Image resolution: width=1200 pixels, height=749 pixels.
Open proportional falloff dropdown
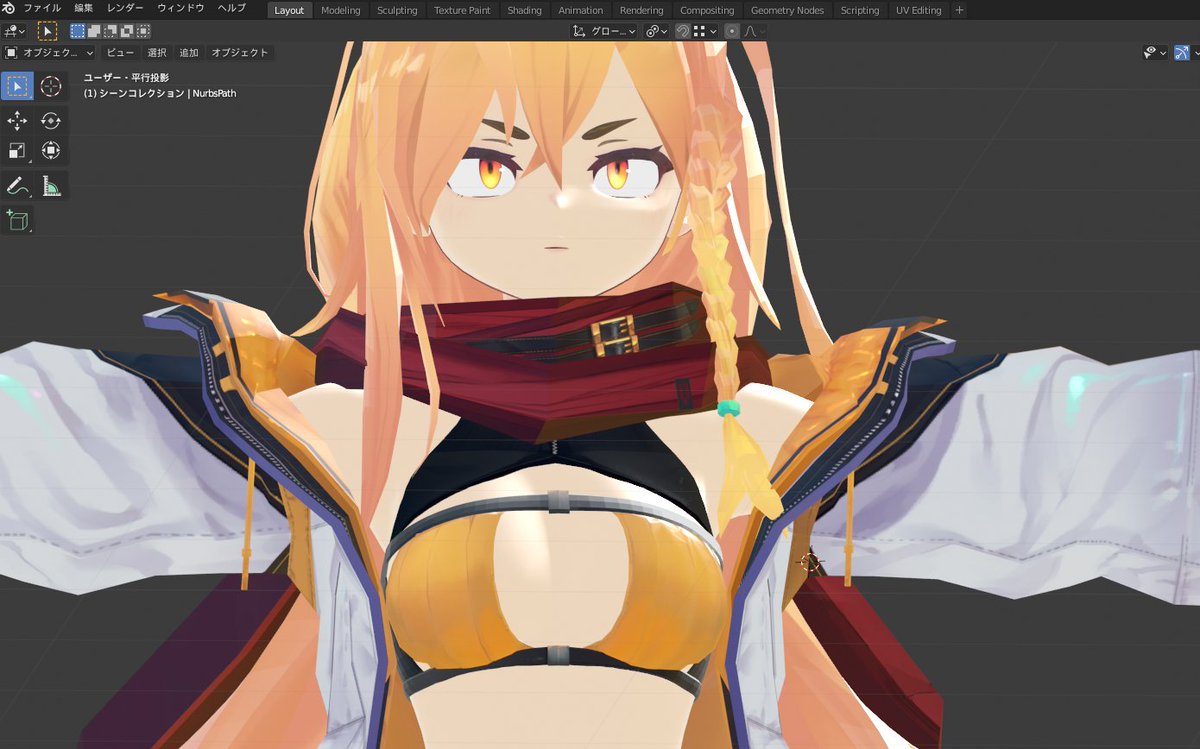(754, 31)
